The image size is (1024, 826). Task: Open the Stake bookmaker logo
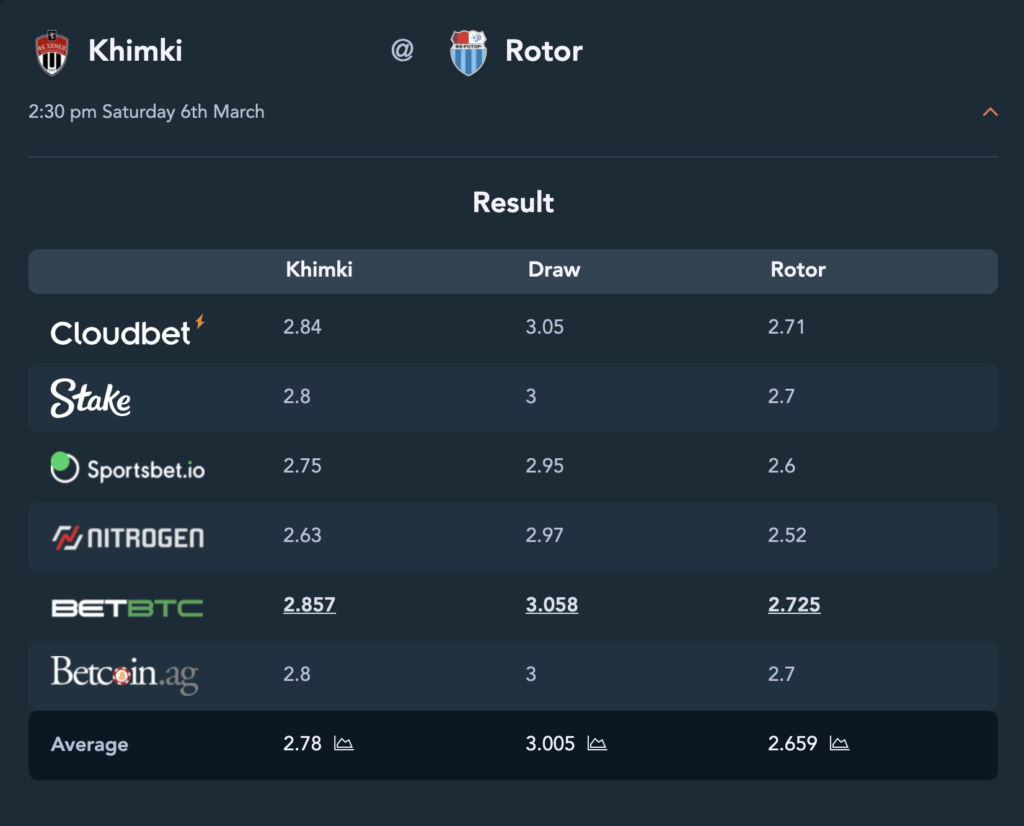(90, 398)
